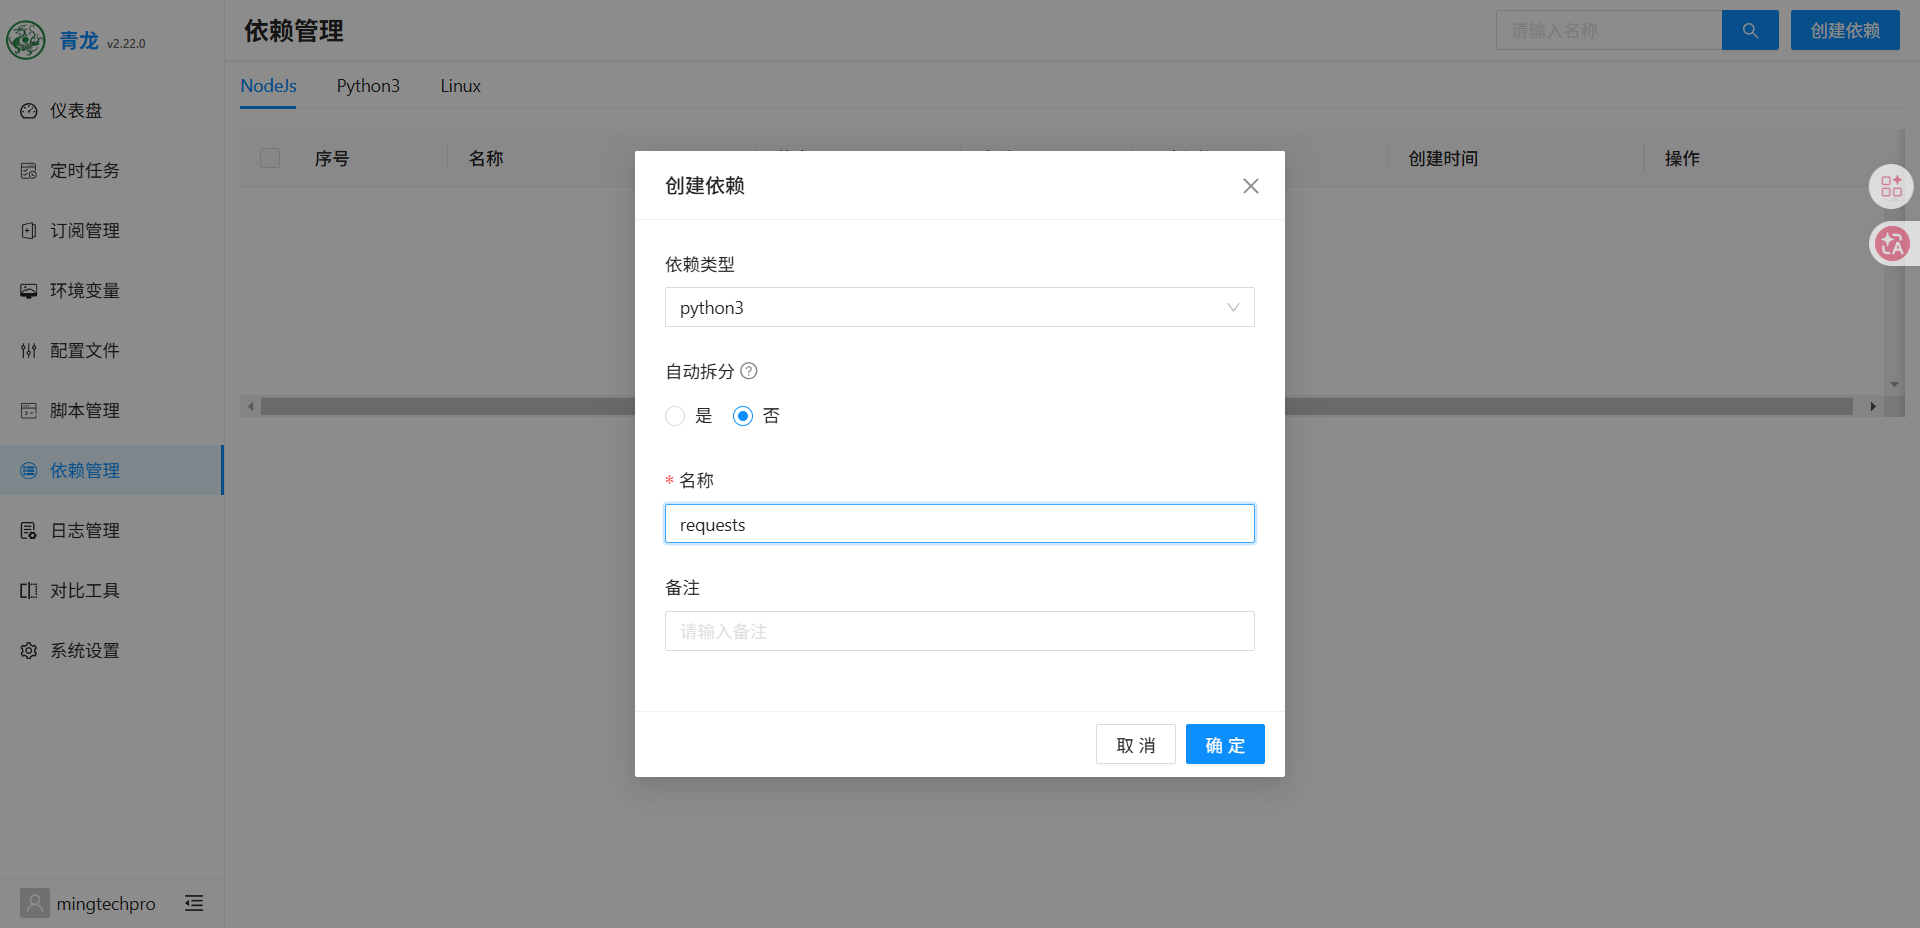1920x928 pixels.
Task: Click the scrollbar right arrow
Action: point(1873,407)
